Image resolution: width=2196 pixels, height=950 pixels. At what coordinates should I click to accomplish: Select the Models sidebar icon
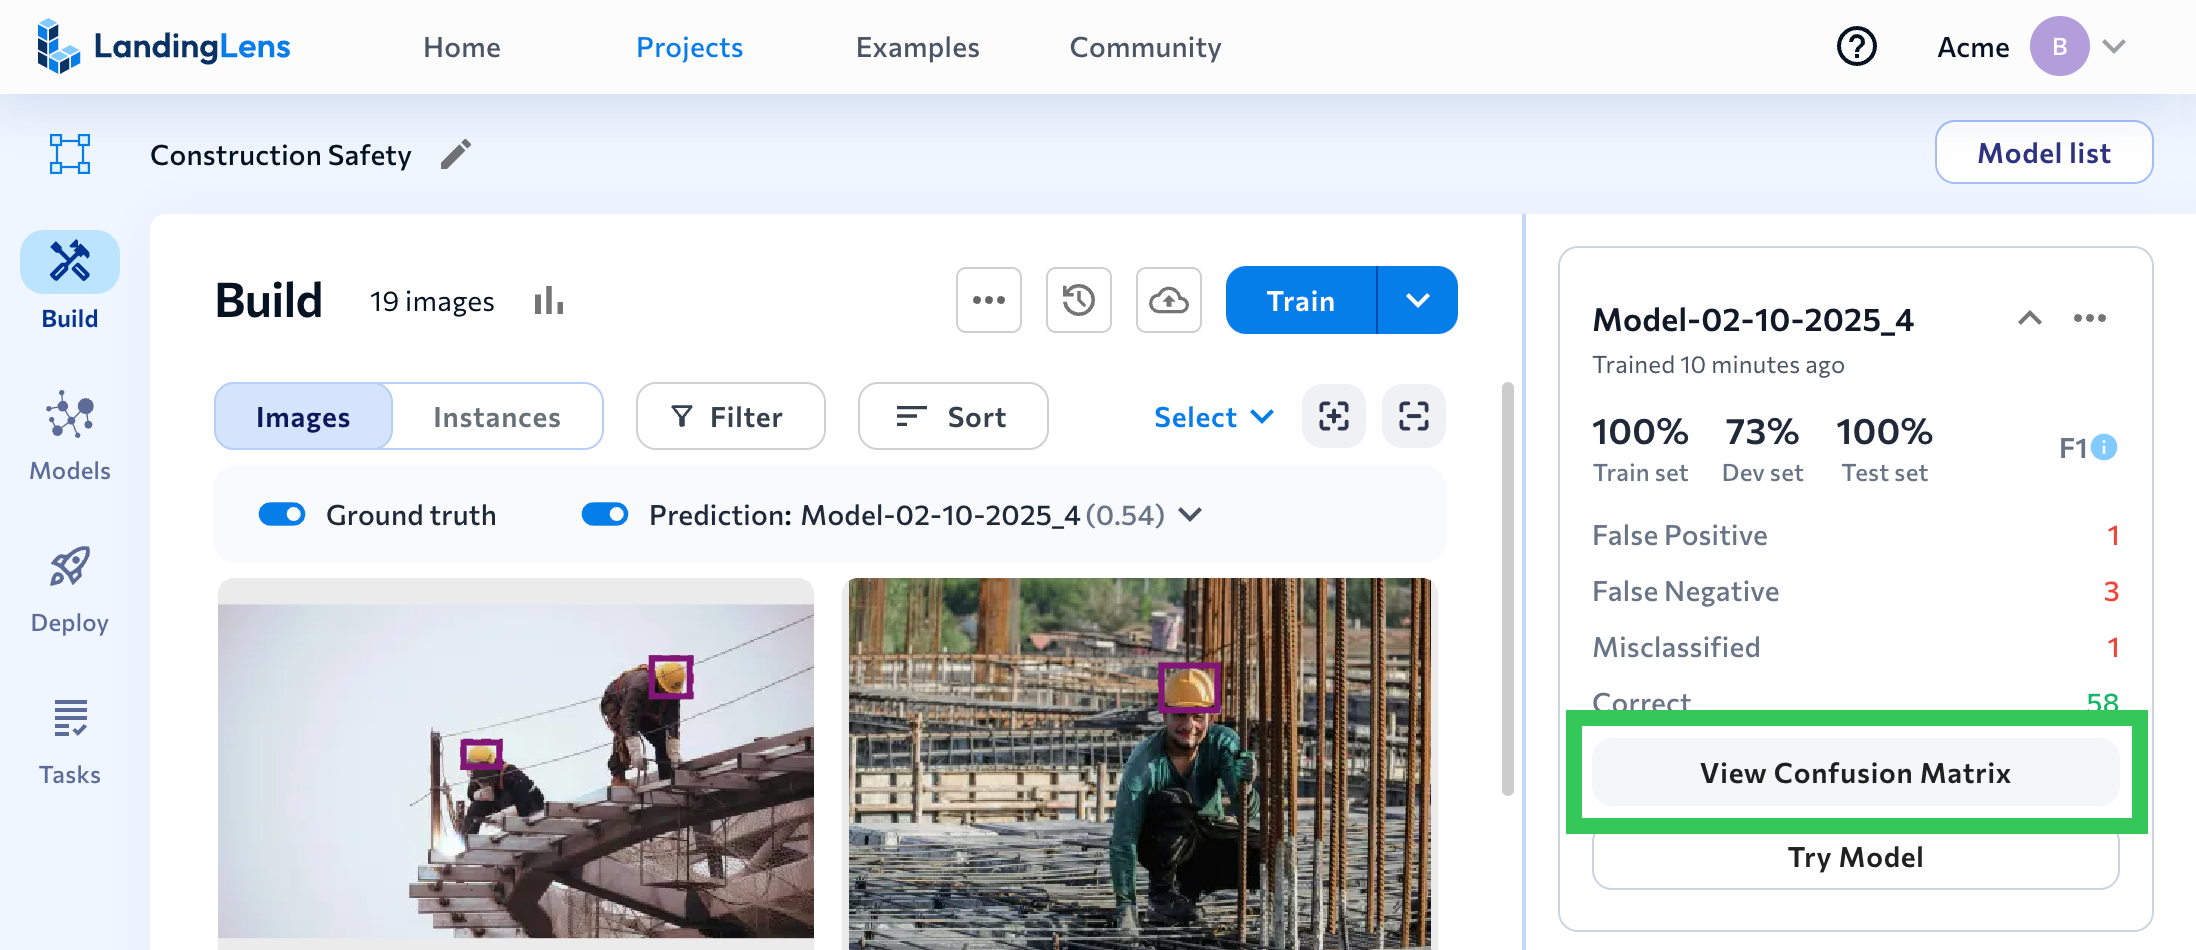pyautogui.click(x=69, y=432)
